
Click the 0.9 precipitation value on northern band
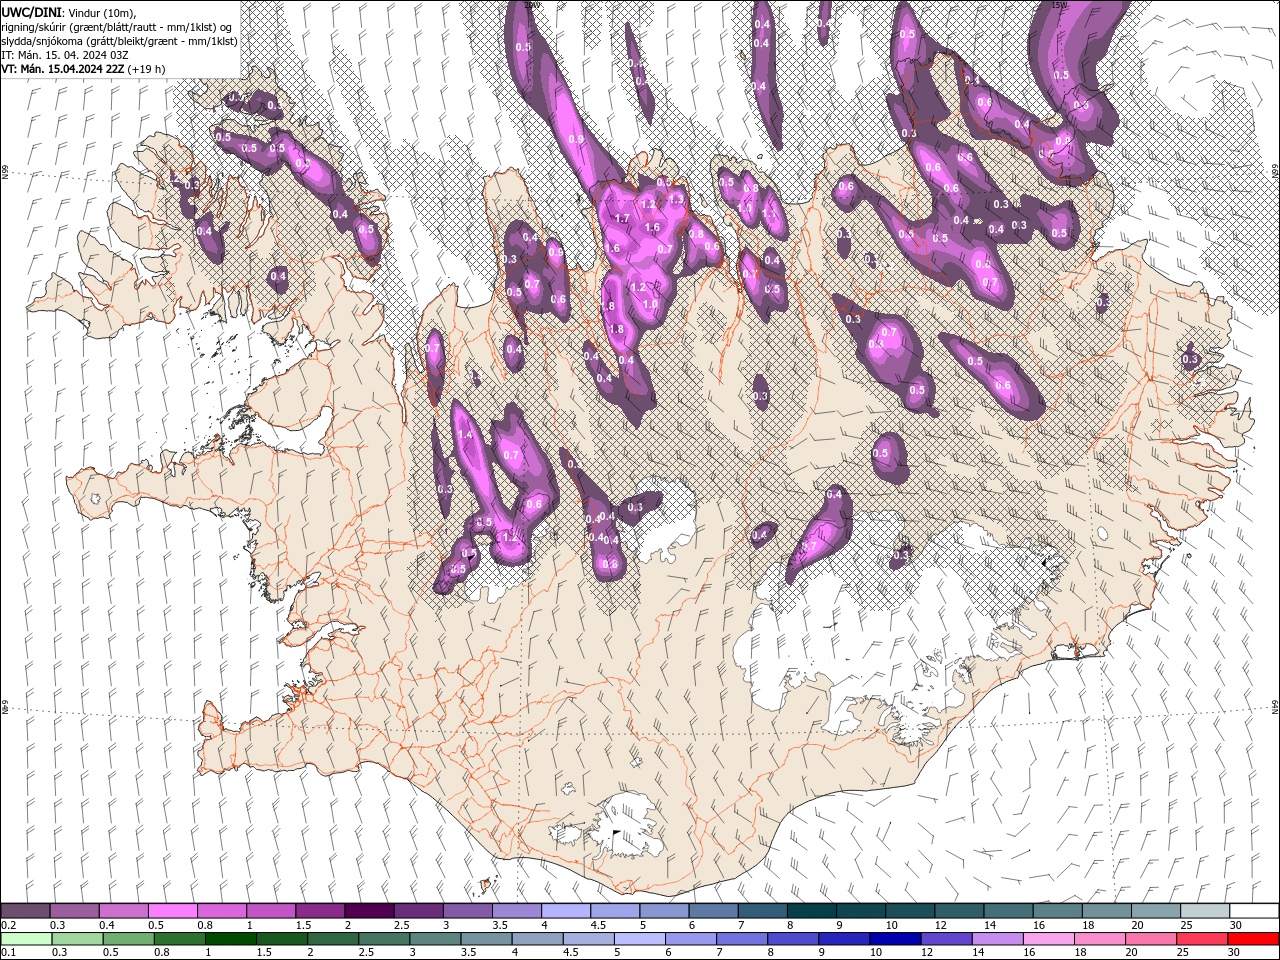[576, 139]
